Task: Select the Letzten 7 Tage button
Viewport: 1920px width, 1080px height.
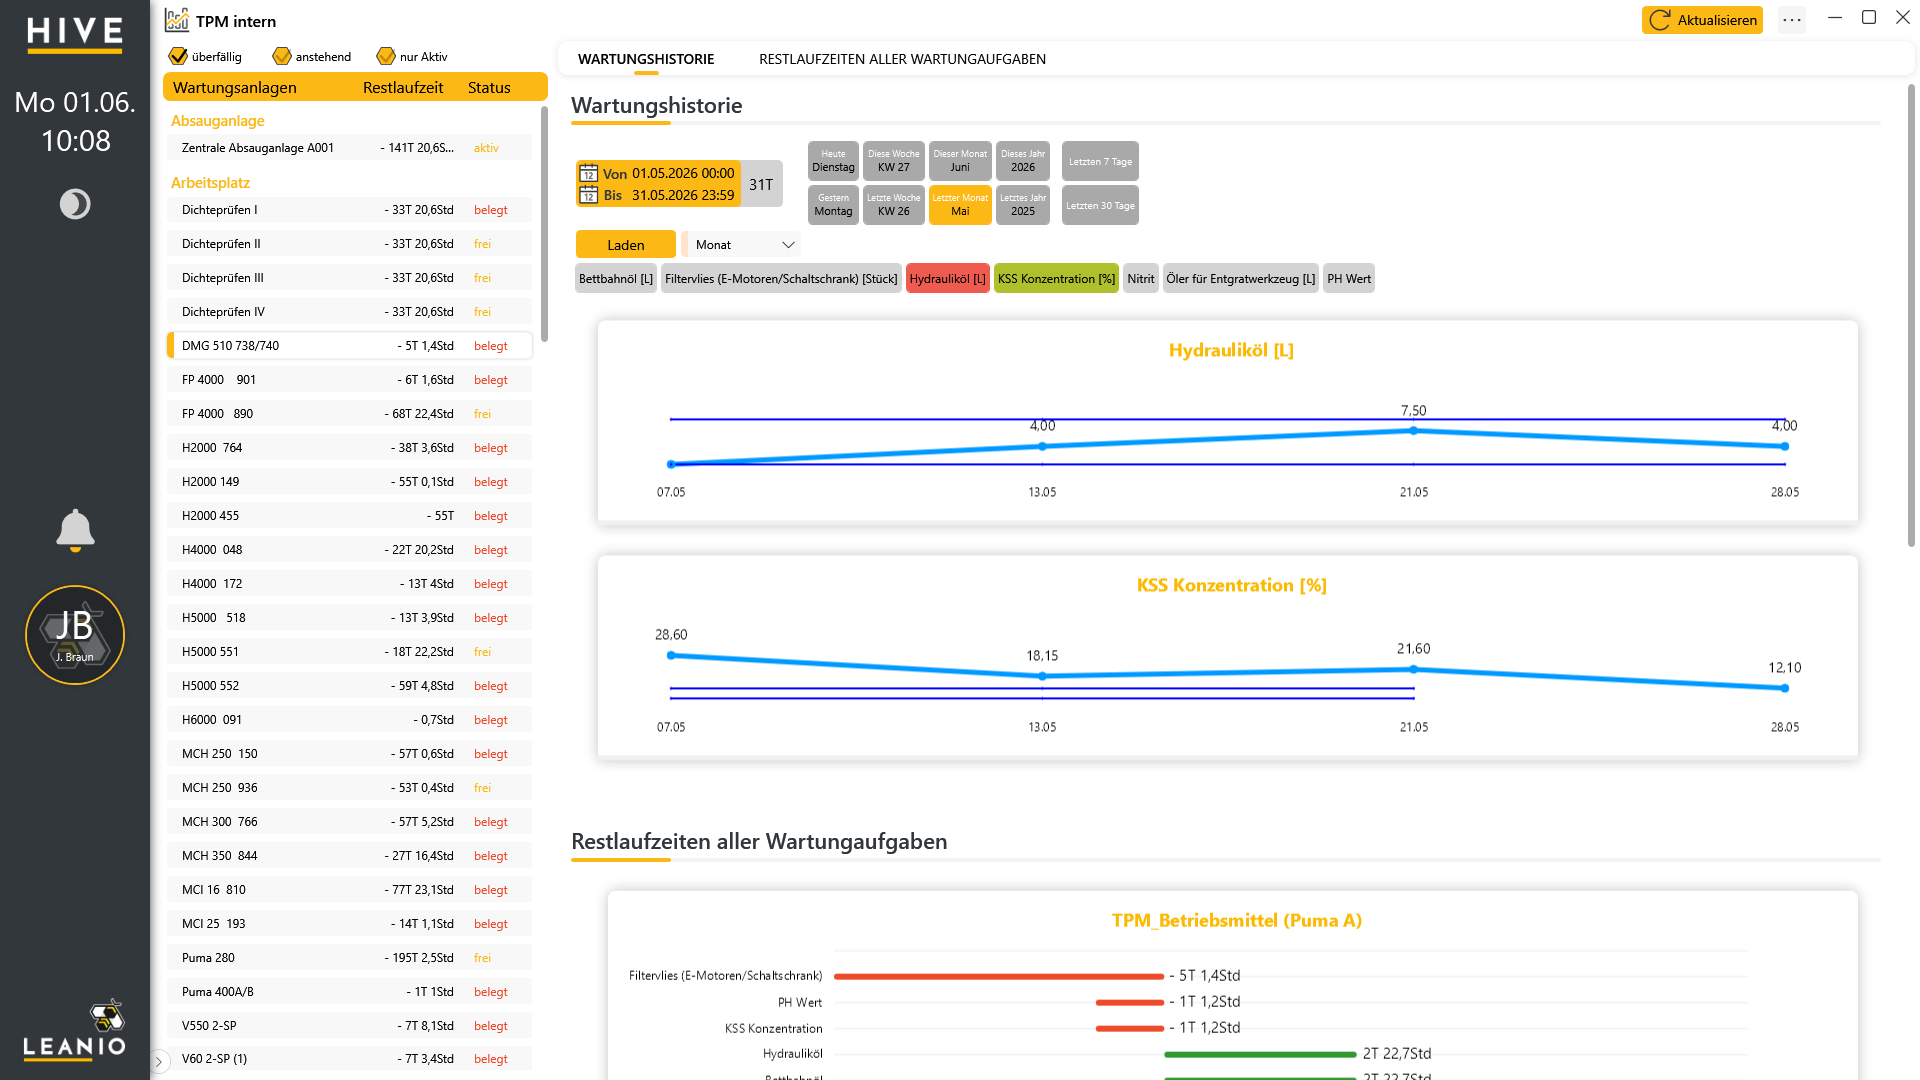Action: click(x=1100, y=161)
